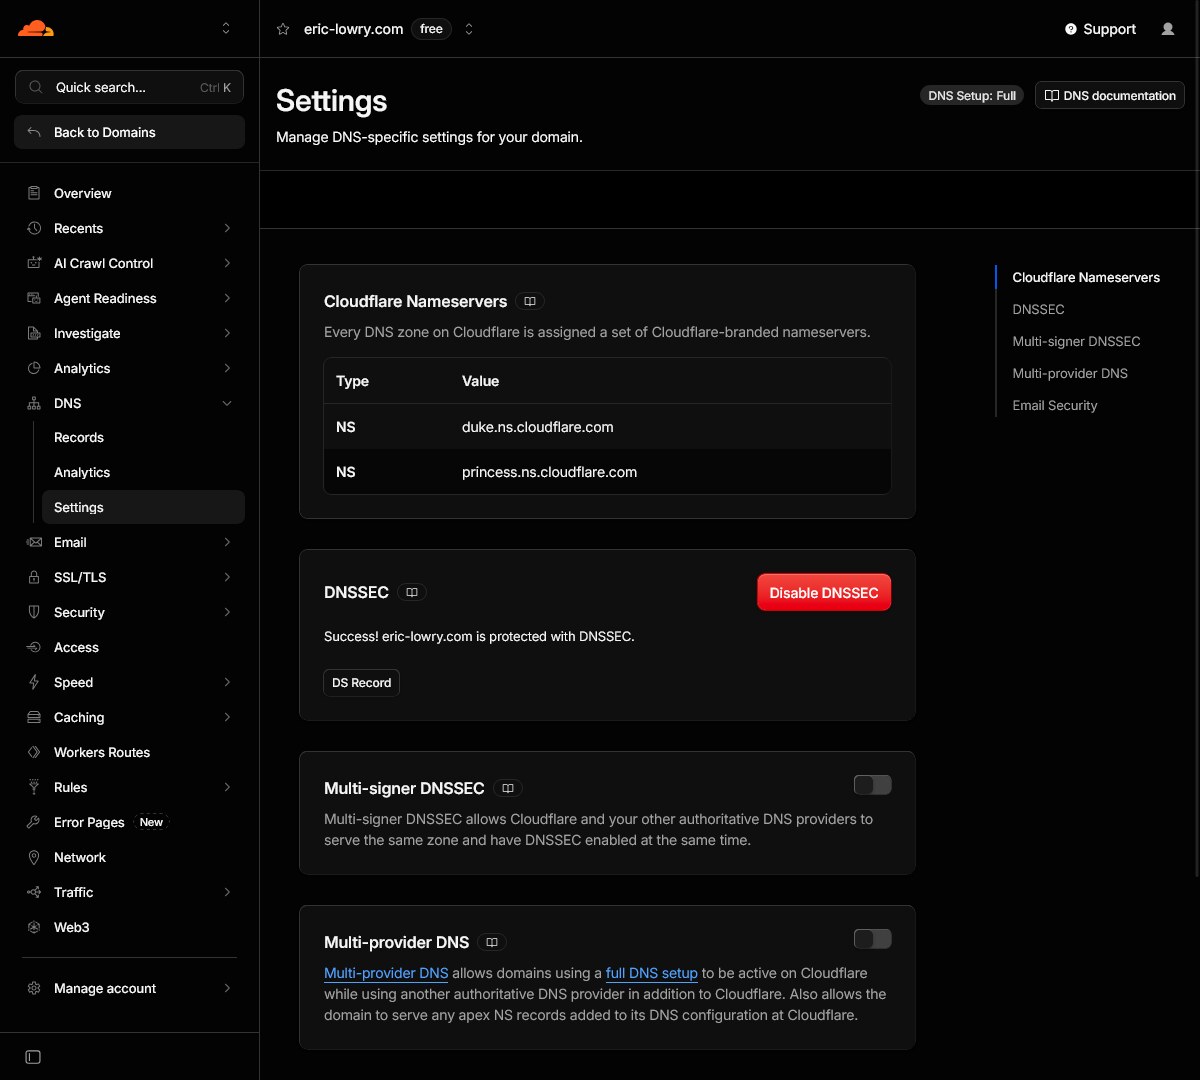Open Analytics under DNS submenu
The image size is (1200, 1080).
[x=143, y=472]
